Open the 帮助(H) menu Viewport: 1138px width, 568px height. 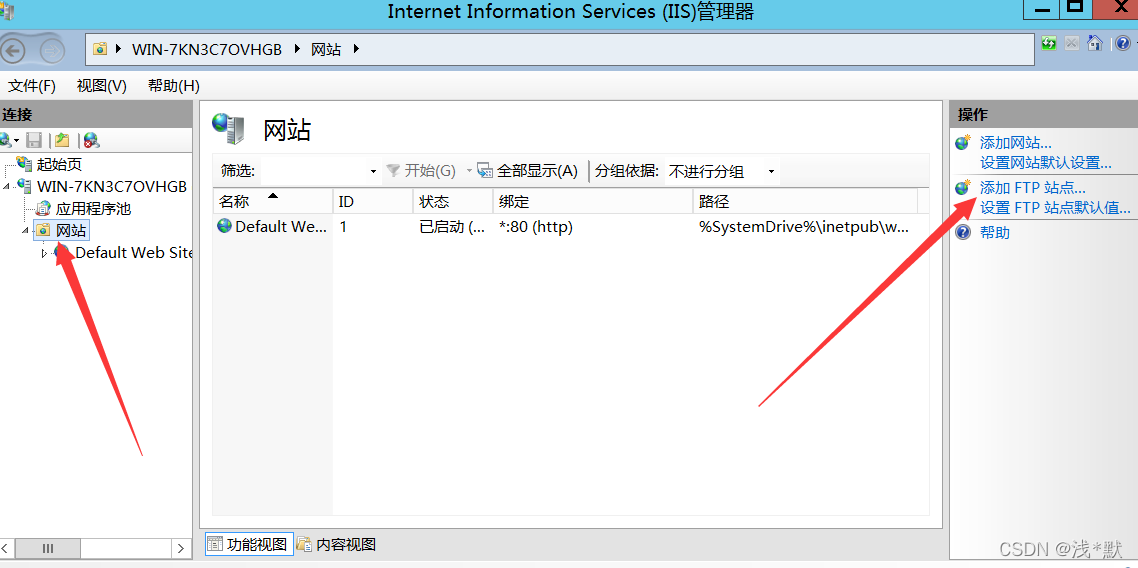[173, 86]
